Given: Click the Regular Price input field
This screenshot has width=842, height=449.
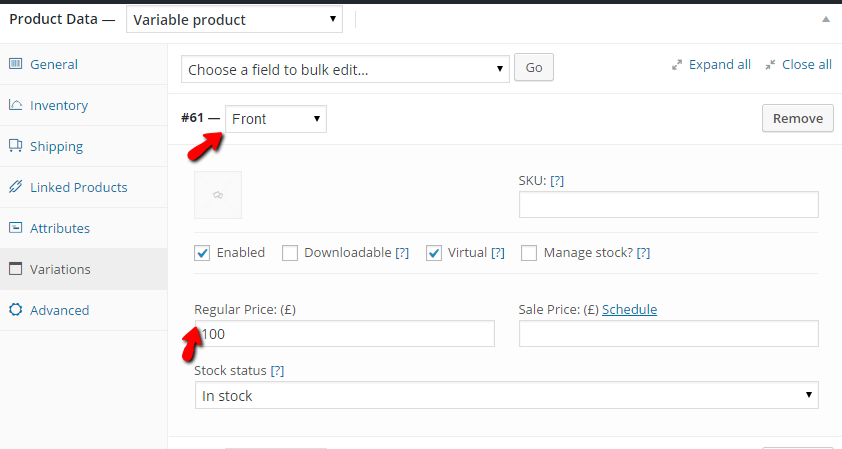Looking at the screenshot, I should [344, 334].
